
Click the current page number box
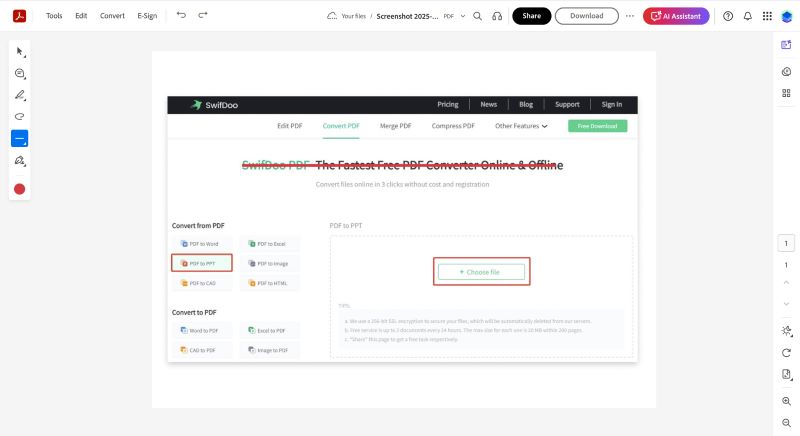[x=786, y=243]
